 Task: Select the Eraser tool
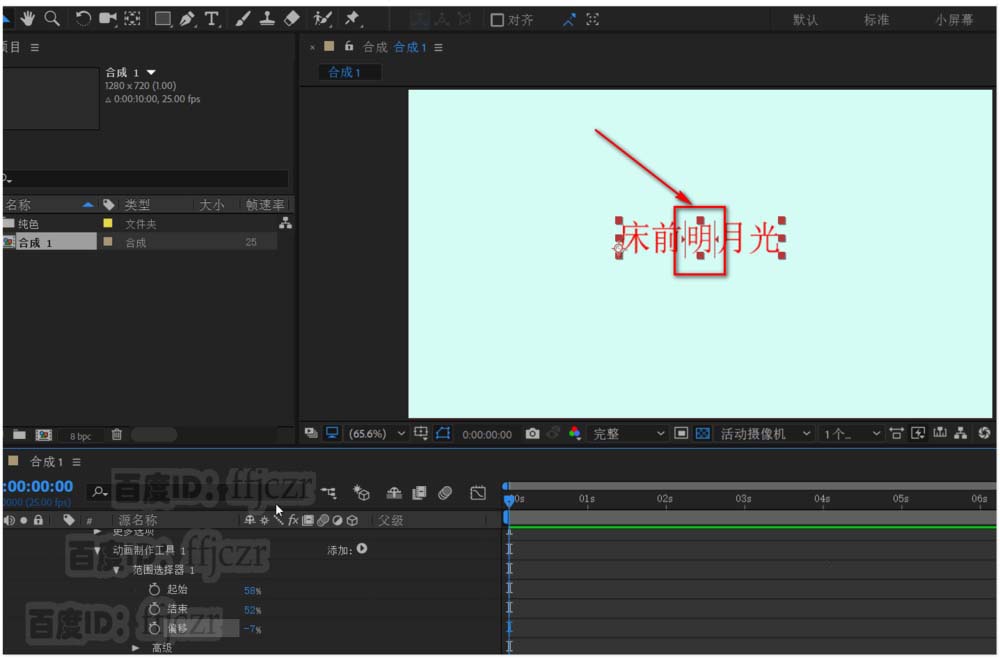[291, 19]
